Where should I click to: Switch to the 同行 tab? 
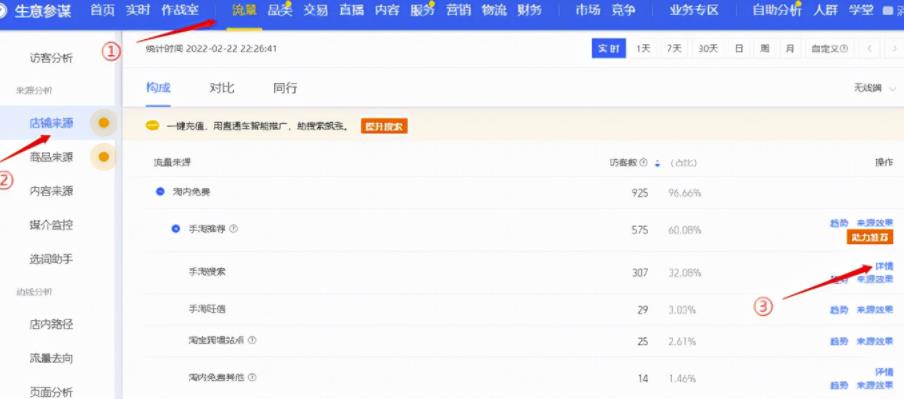click(x=285, y=88)
